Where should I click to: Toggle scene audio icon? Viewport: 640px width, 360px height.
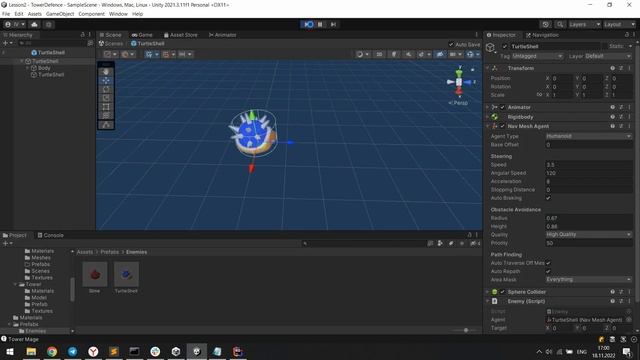click(408, 54)
